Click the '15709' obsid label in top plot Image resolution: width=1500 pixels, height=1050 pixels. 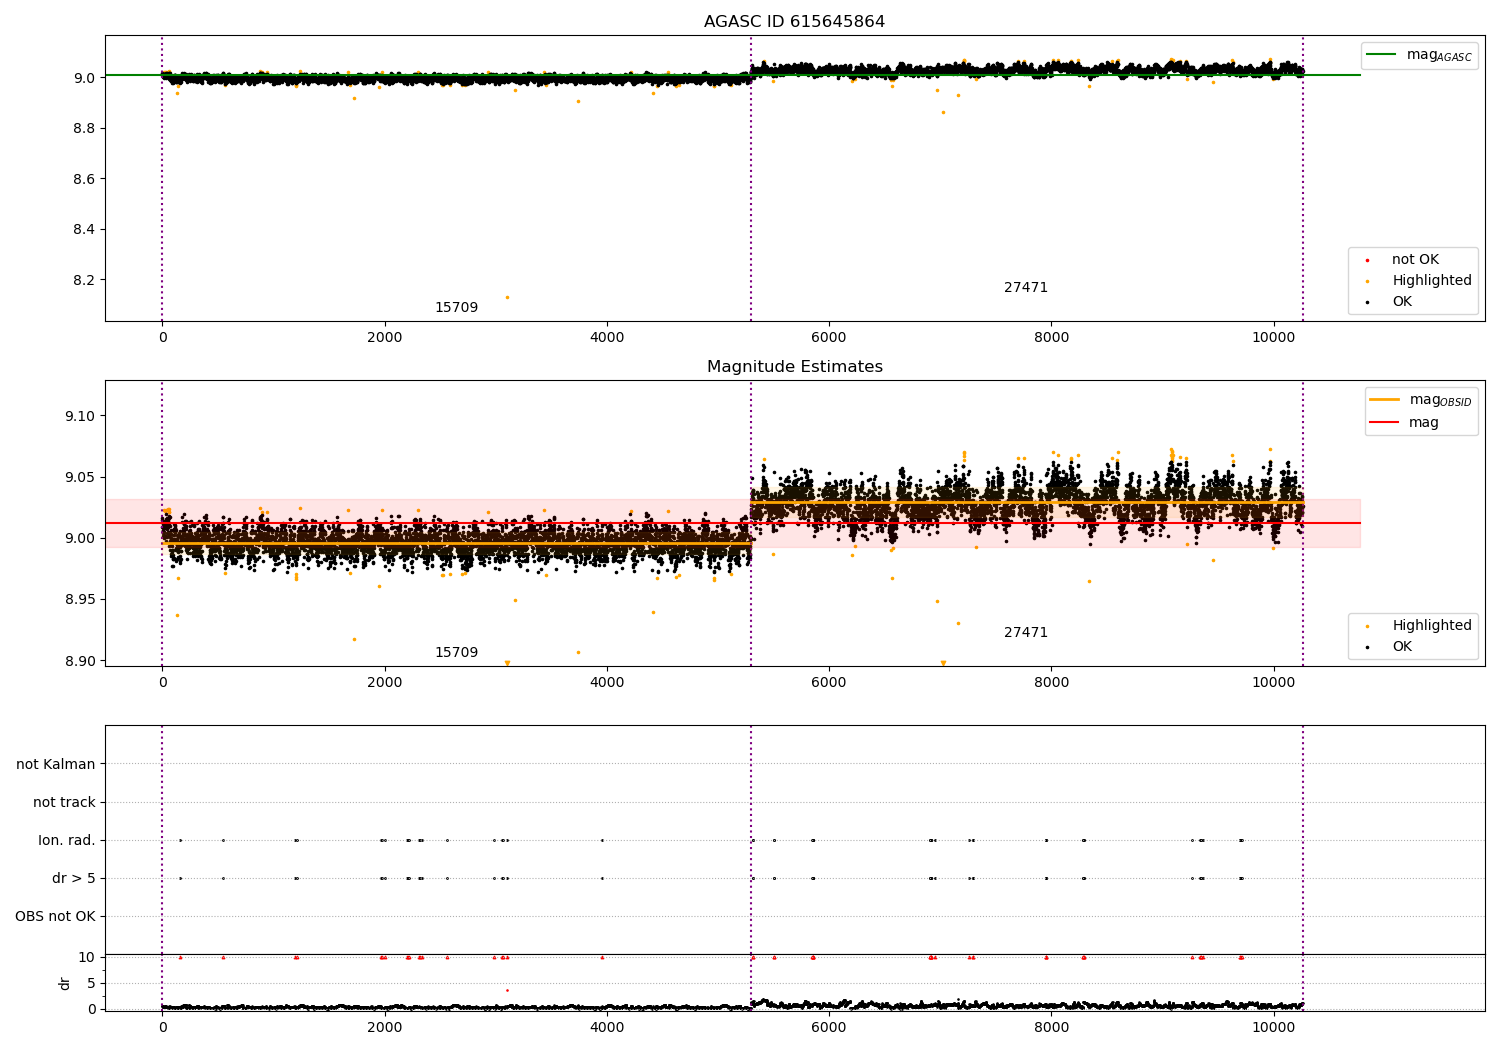click(x=456, y=308)
